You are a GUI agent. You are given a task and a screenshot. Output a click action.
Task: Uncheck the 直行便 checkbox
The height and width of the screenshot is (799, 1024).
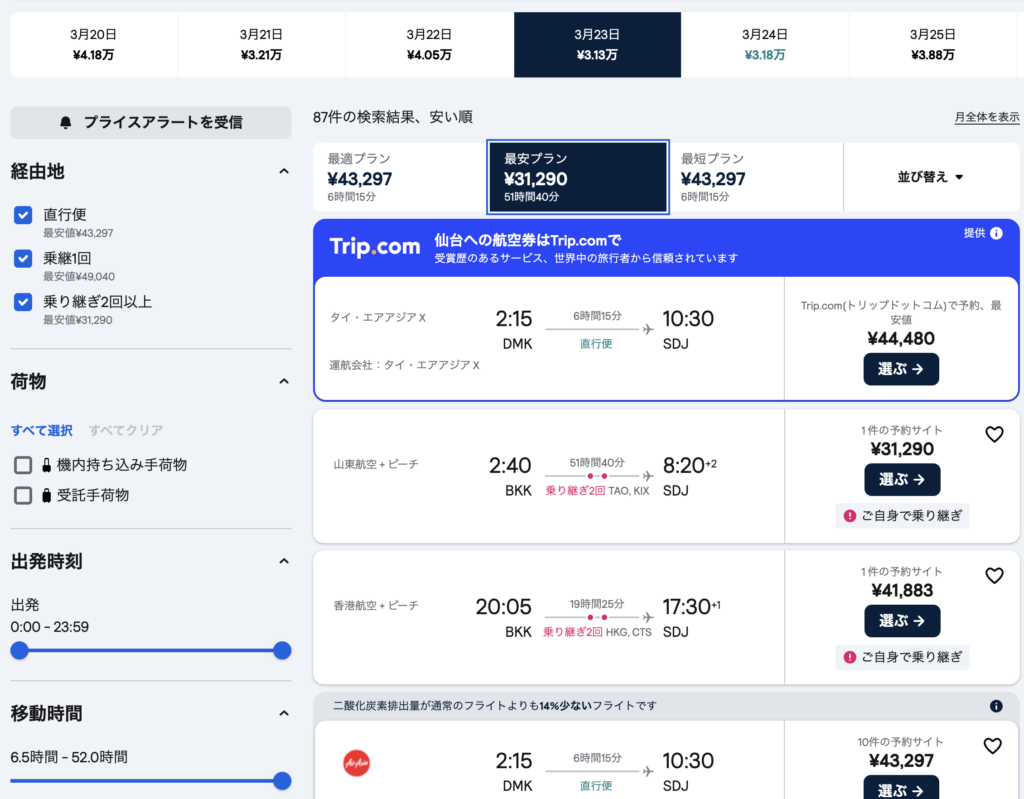[24, 215]
